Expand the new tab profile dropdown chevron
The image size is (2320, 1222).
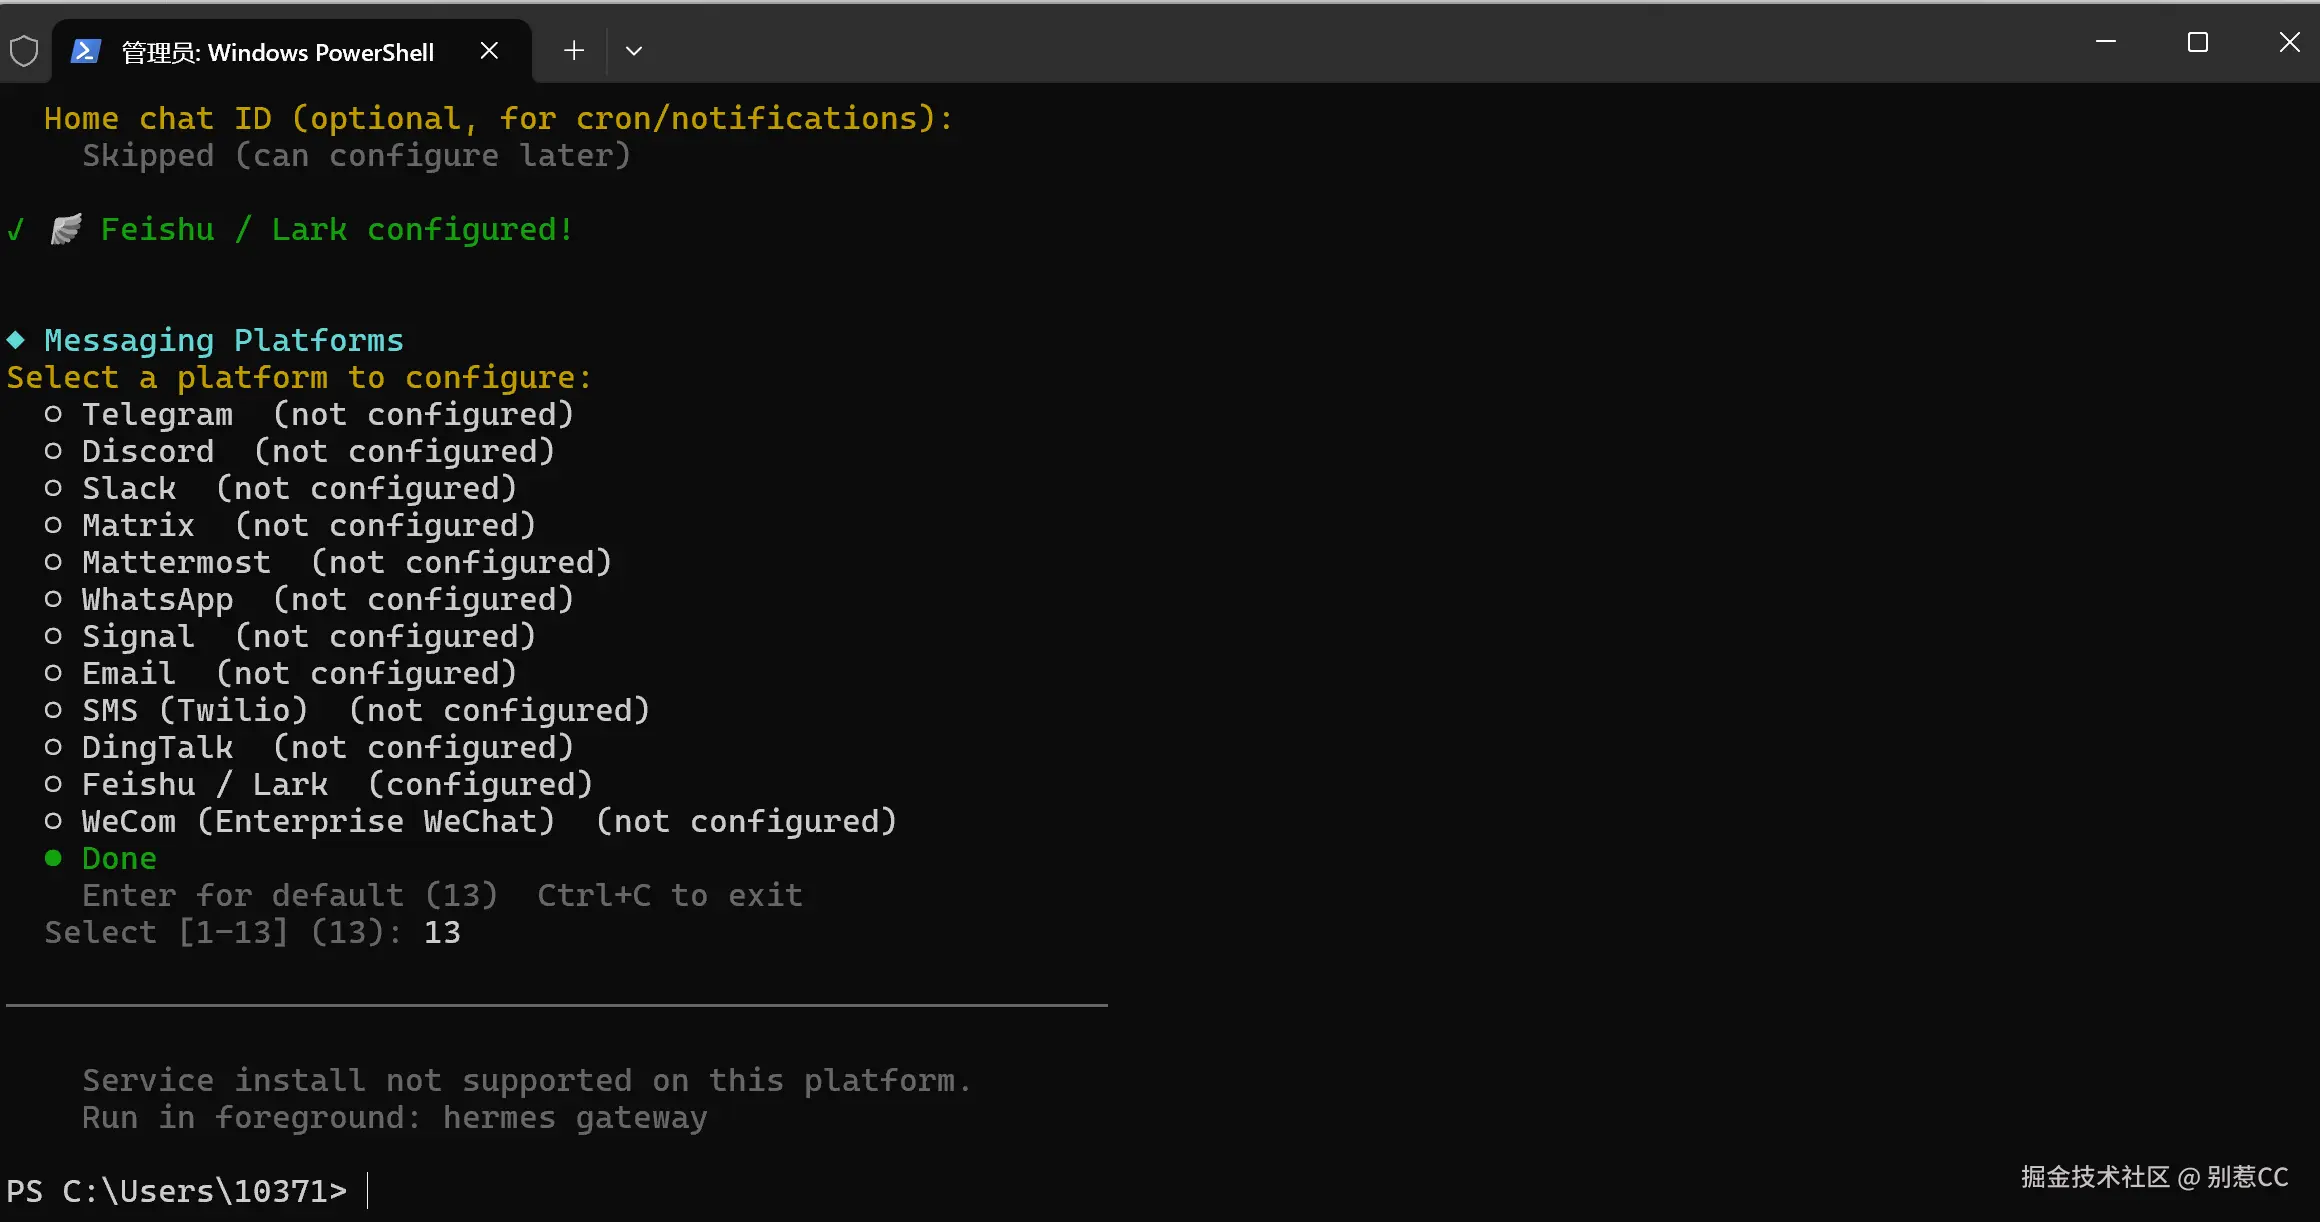coord(633,51)
